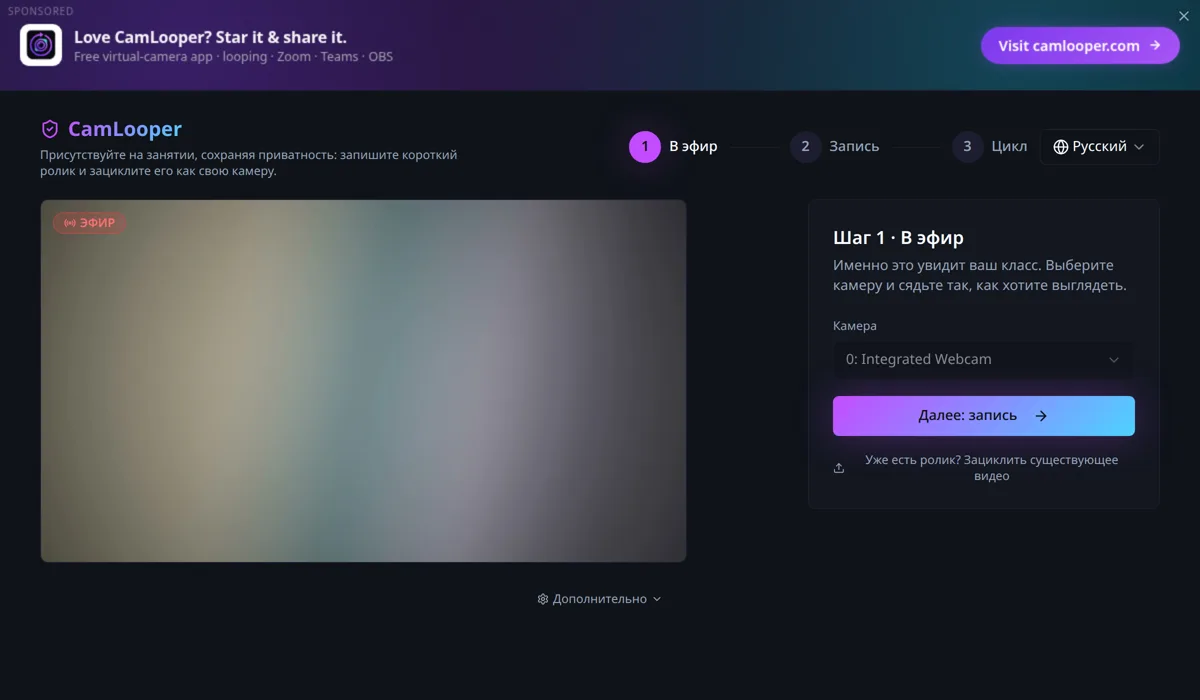The height and width of the screenshot is (700, 1200).
Task: Click the CamLooper shield logo icon
Action: [50, 129]
